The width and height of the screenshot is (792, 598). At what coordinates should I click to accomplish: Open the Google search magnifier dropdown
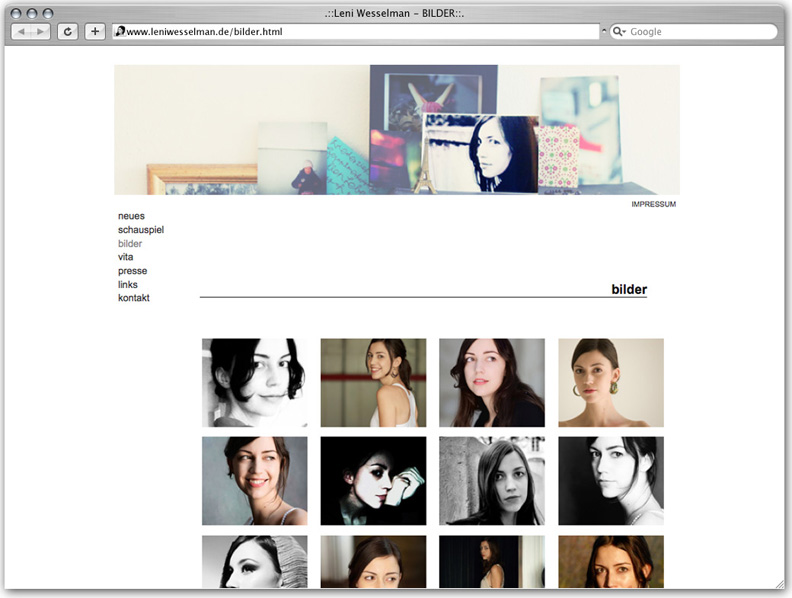click(x=619, y=32)
